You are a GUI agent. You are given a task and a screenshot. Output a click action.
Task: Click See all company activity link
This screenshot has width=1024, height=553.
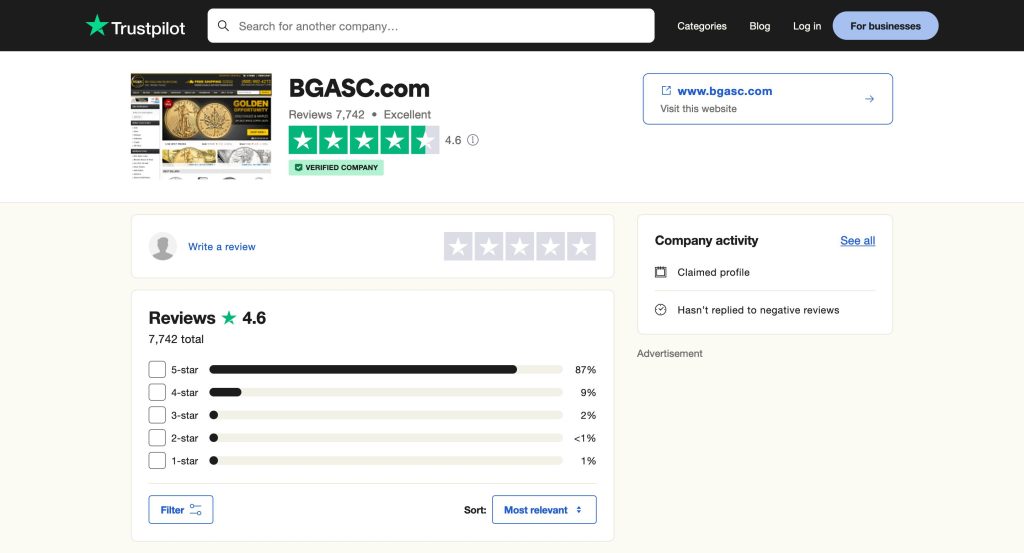click(857, 241)
